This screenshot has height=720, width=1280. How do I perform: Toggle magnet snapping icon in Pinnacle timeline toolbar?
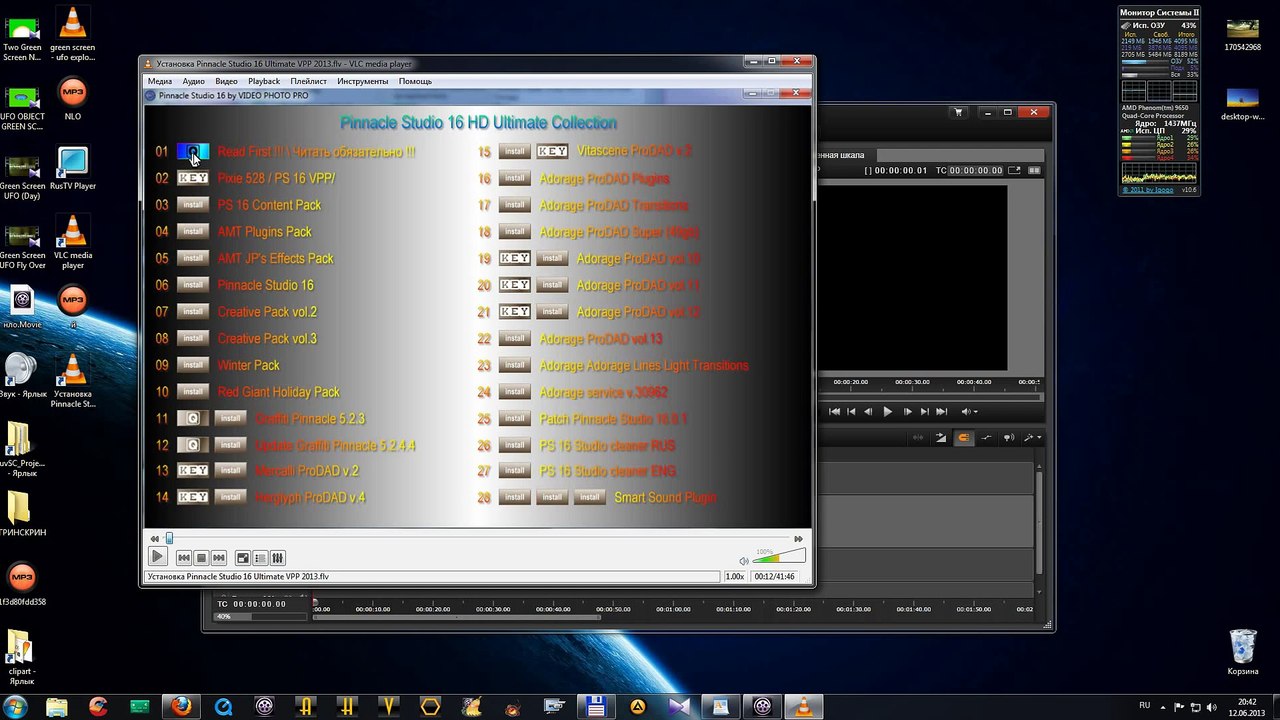click(964, 438)
